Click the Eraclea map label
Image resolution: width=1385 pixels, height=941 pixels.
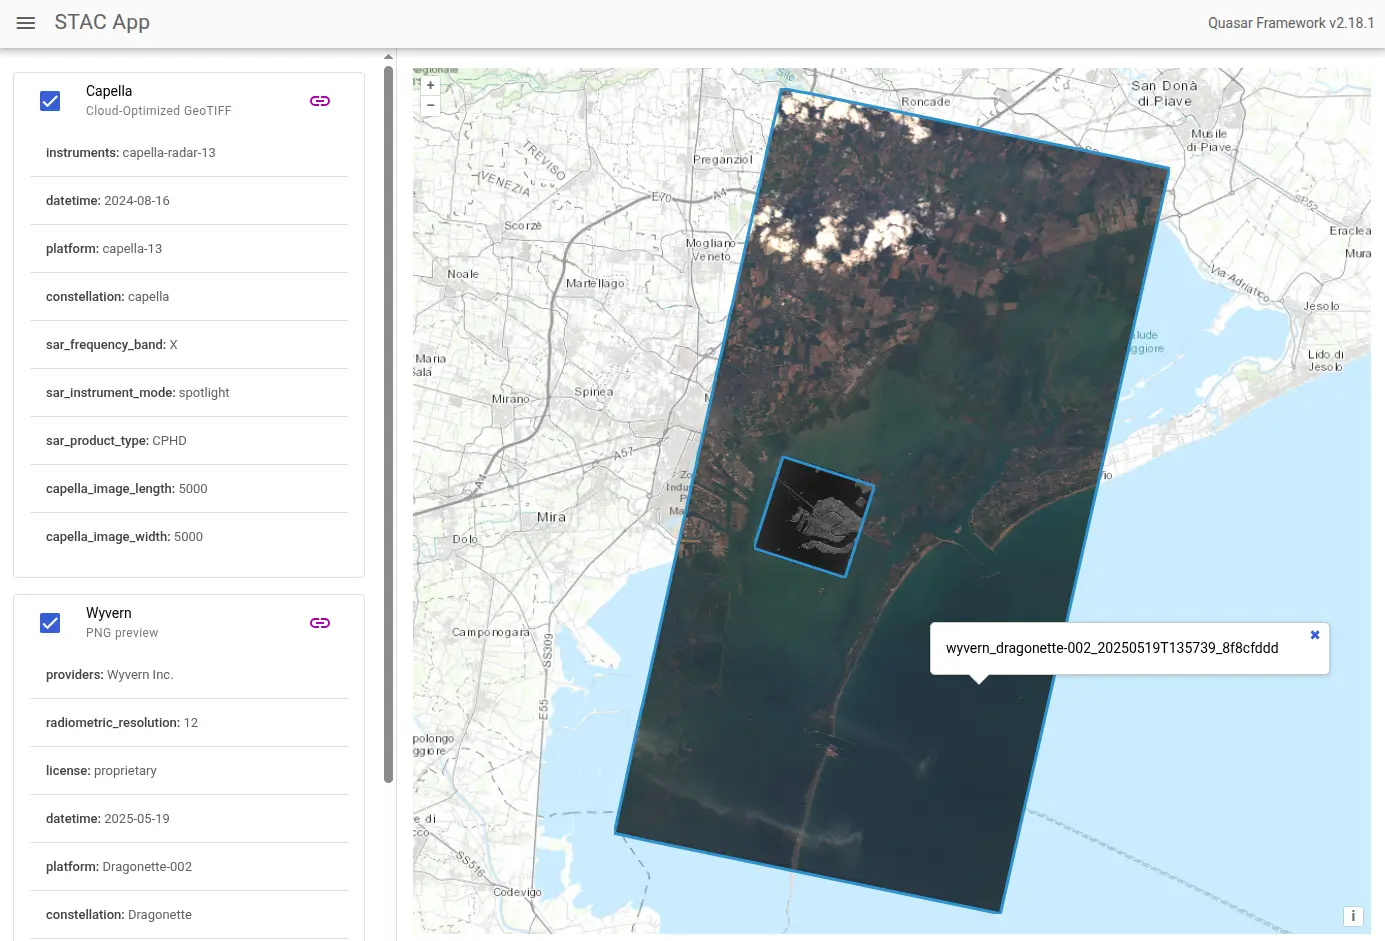pyautogui.click(x=1350, y=231)
